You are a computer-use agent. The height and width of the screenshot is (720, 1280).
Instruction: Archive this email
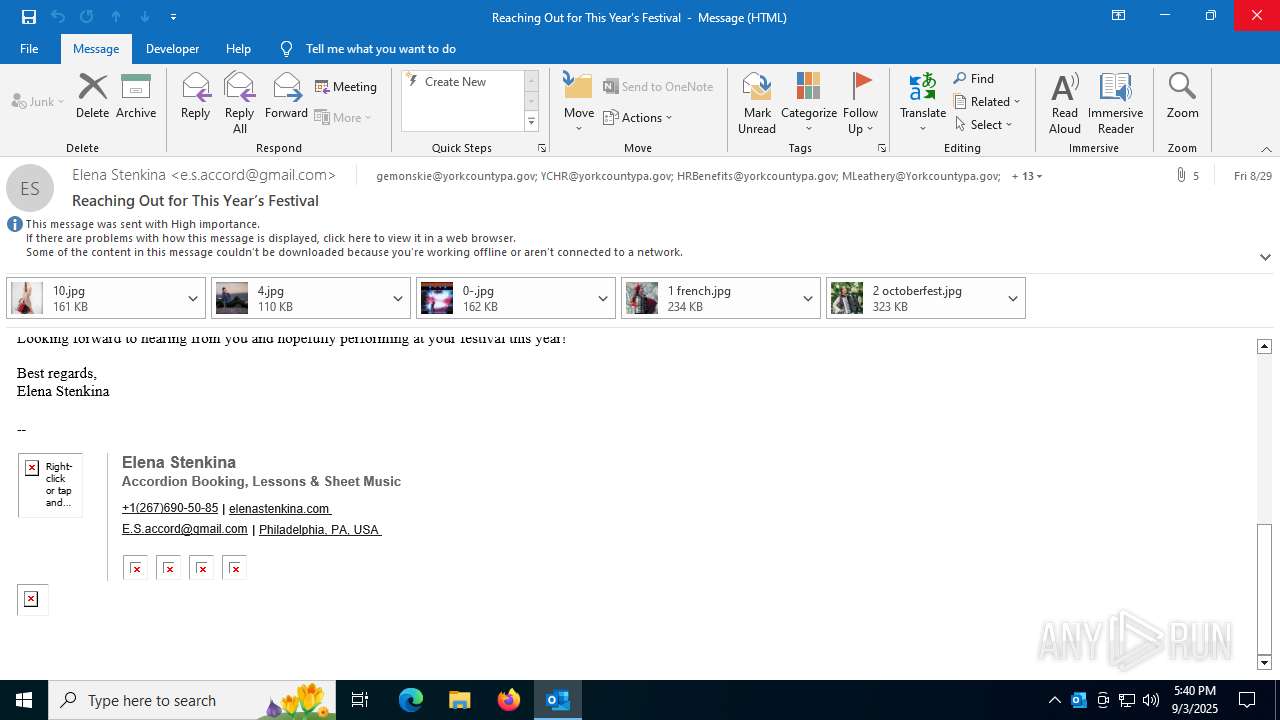tap(136, 97)
